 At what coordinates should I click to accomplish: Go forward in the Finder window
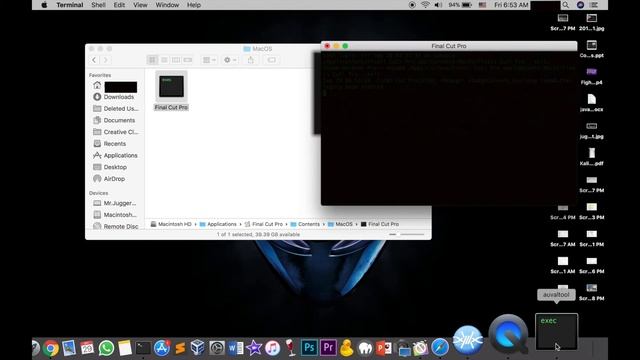(106, 60)
